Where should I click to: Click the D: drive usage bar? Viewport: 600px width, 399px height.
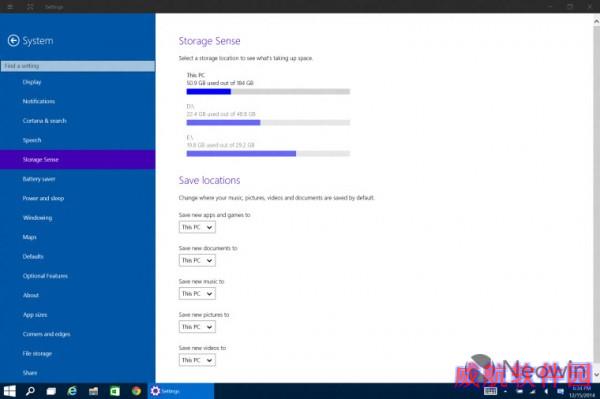tap(268, 123)
